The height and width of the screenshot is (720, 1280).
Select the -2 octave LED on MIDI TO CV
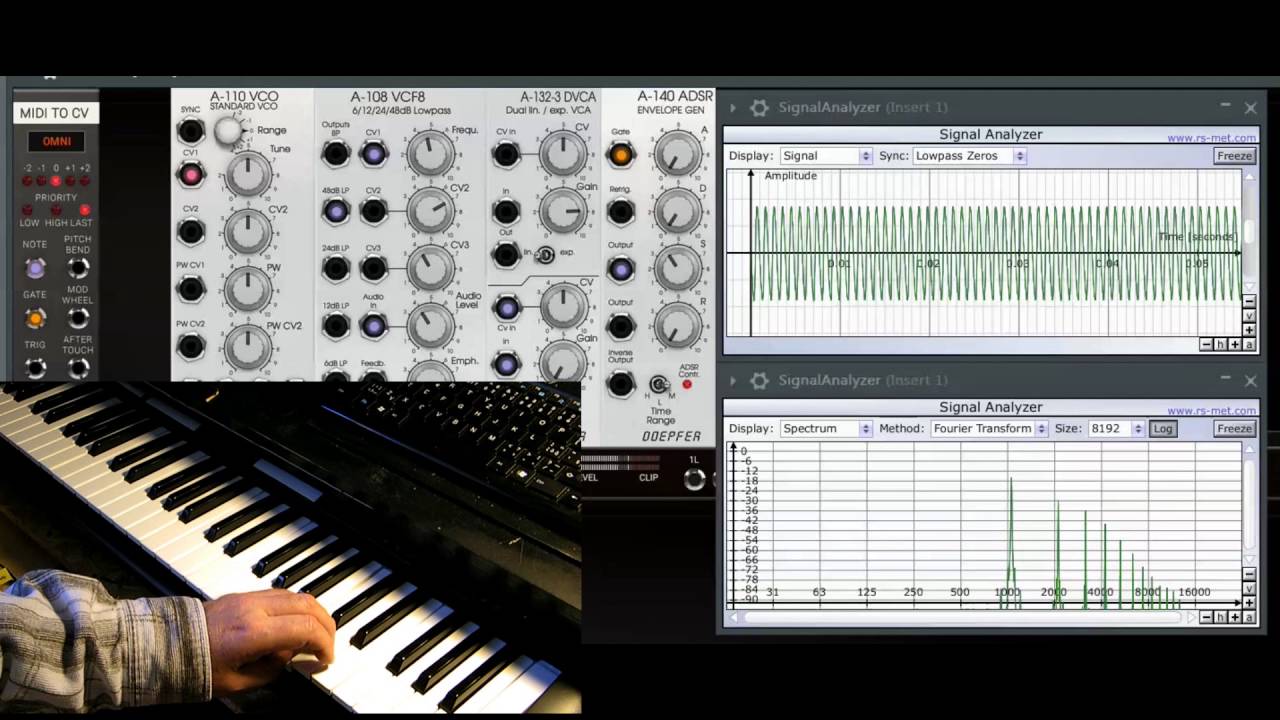(28, 181)
